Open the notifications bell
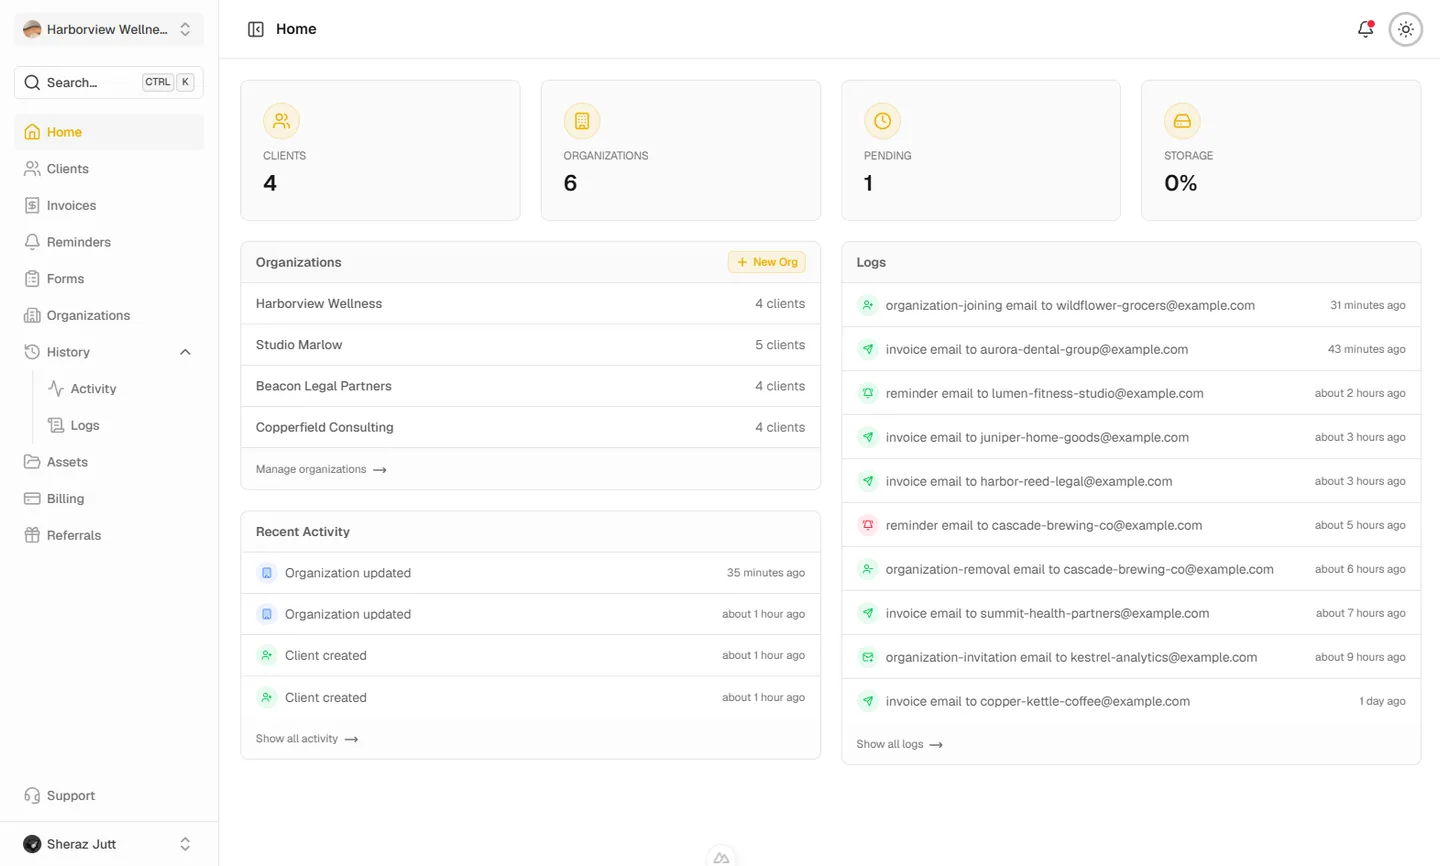 pyautogui.click(x=1365, y=29)
